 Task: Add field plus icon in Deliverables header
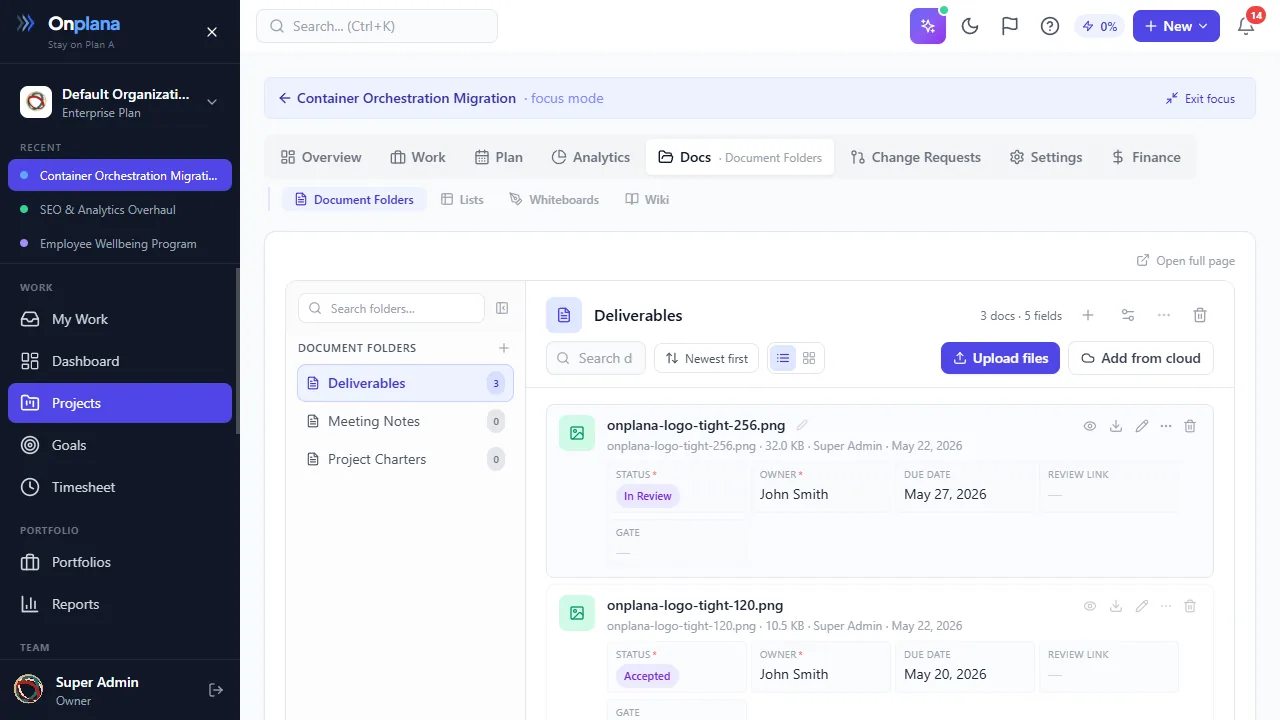pyautogui.click(x=1088, y=315)
